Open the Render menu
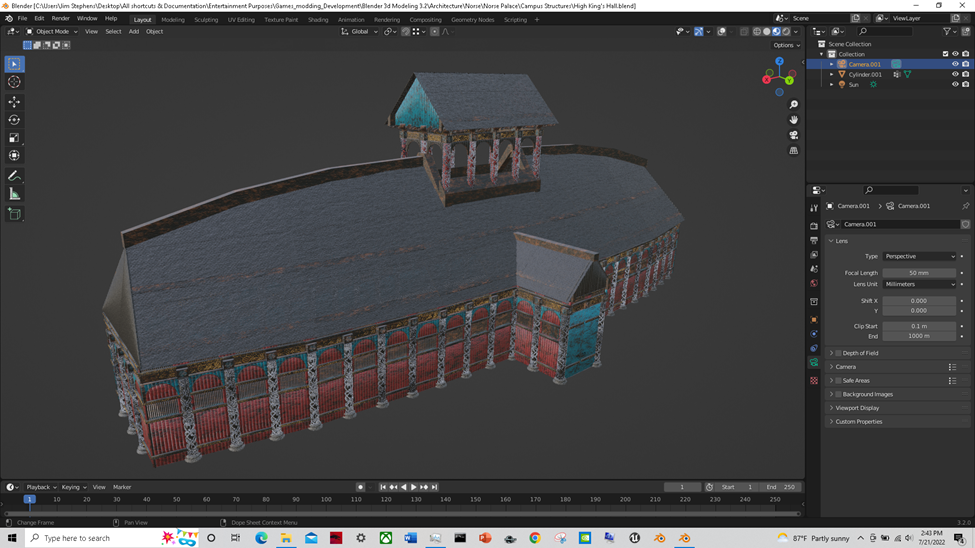This screenshot has height=548, width=975. 61,18
